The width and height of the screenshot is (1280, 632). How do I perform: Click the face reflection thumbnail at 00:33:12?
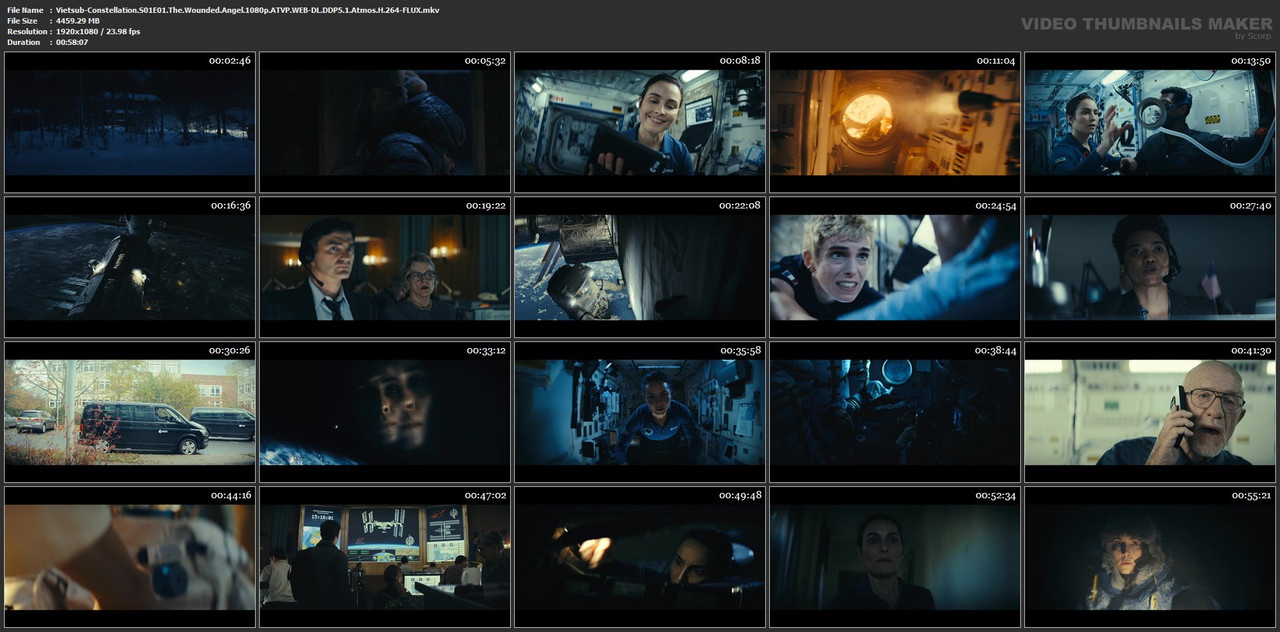click(x=385, y=412)
